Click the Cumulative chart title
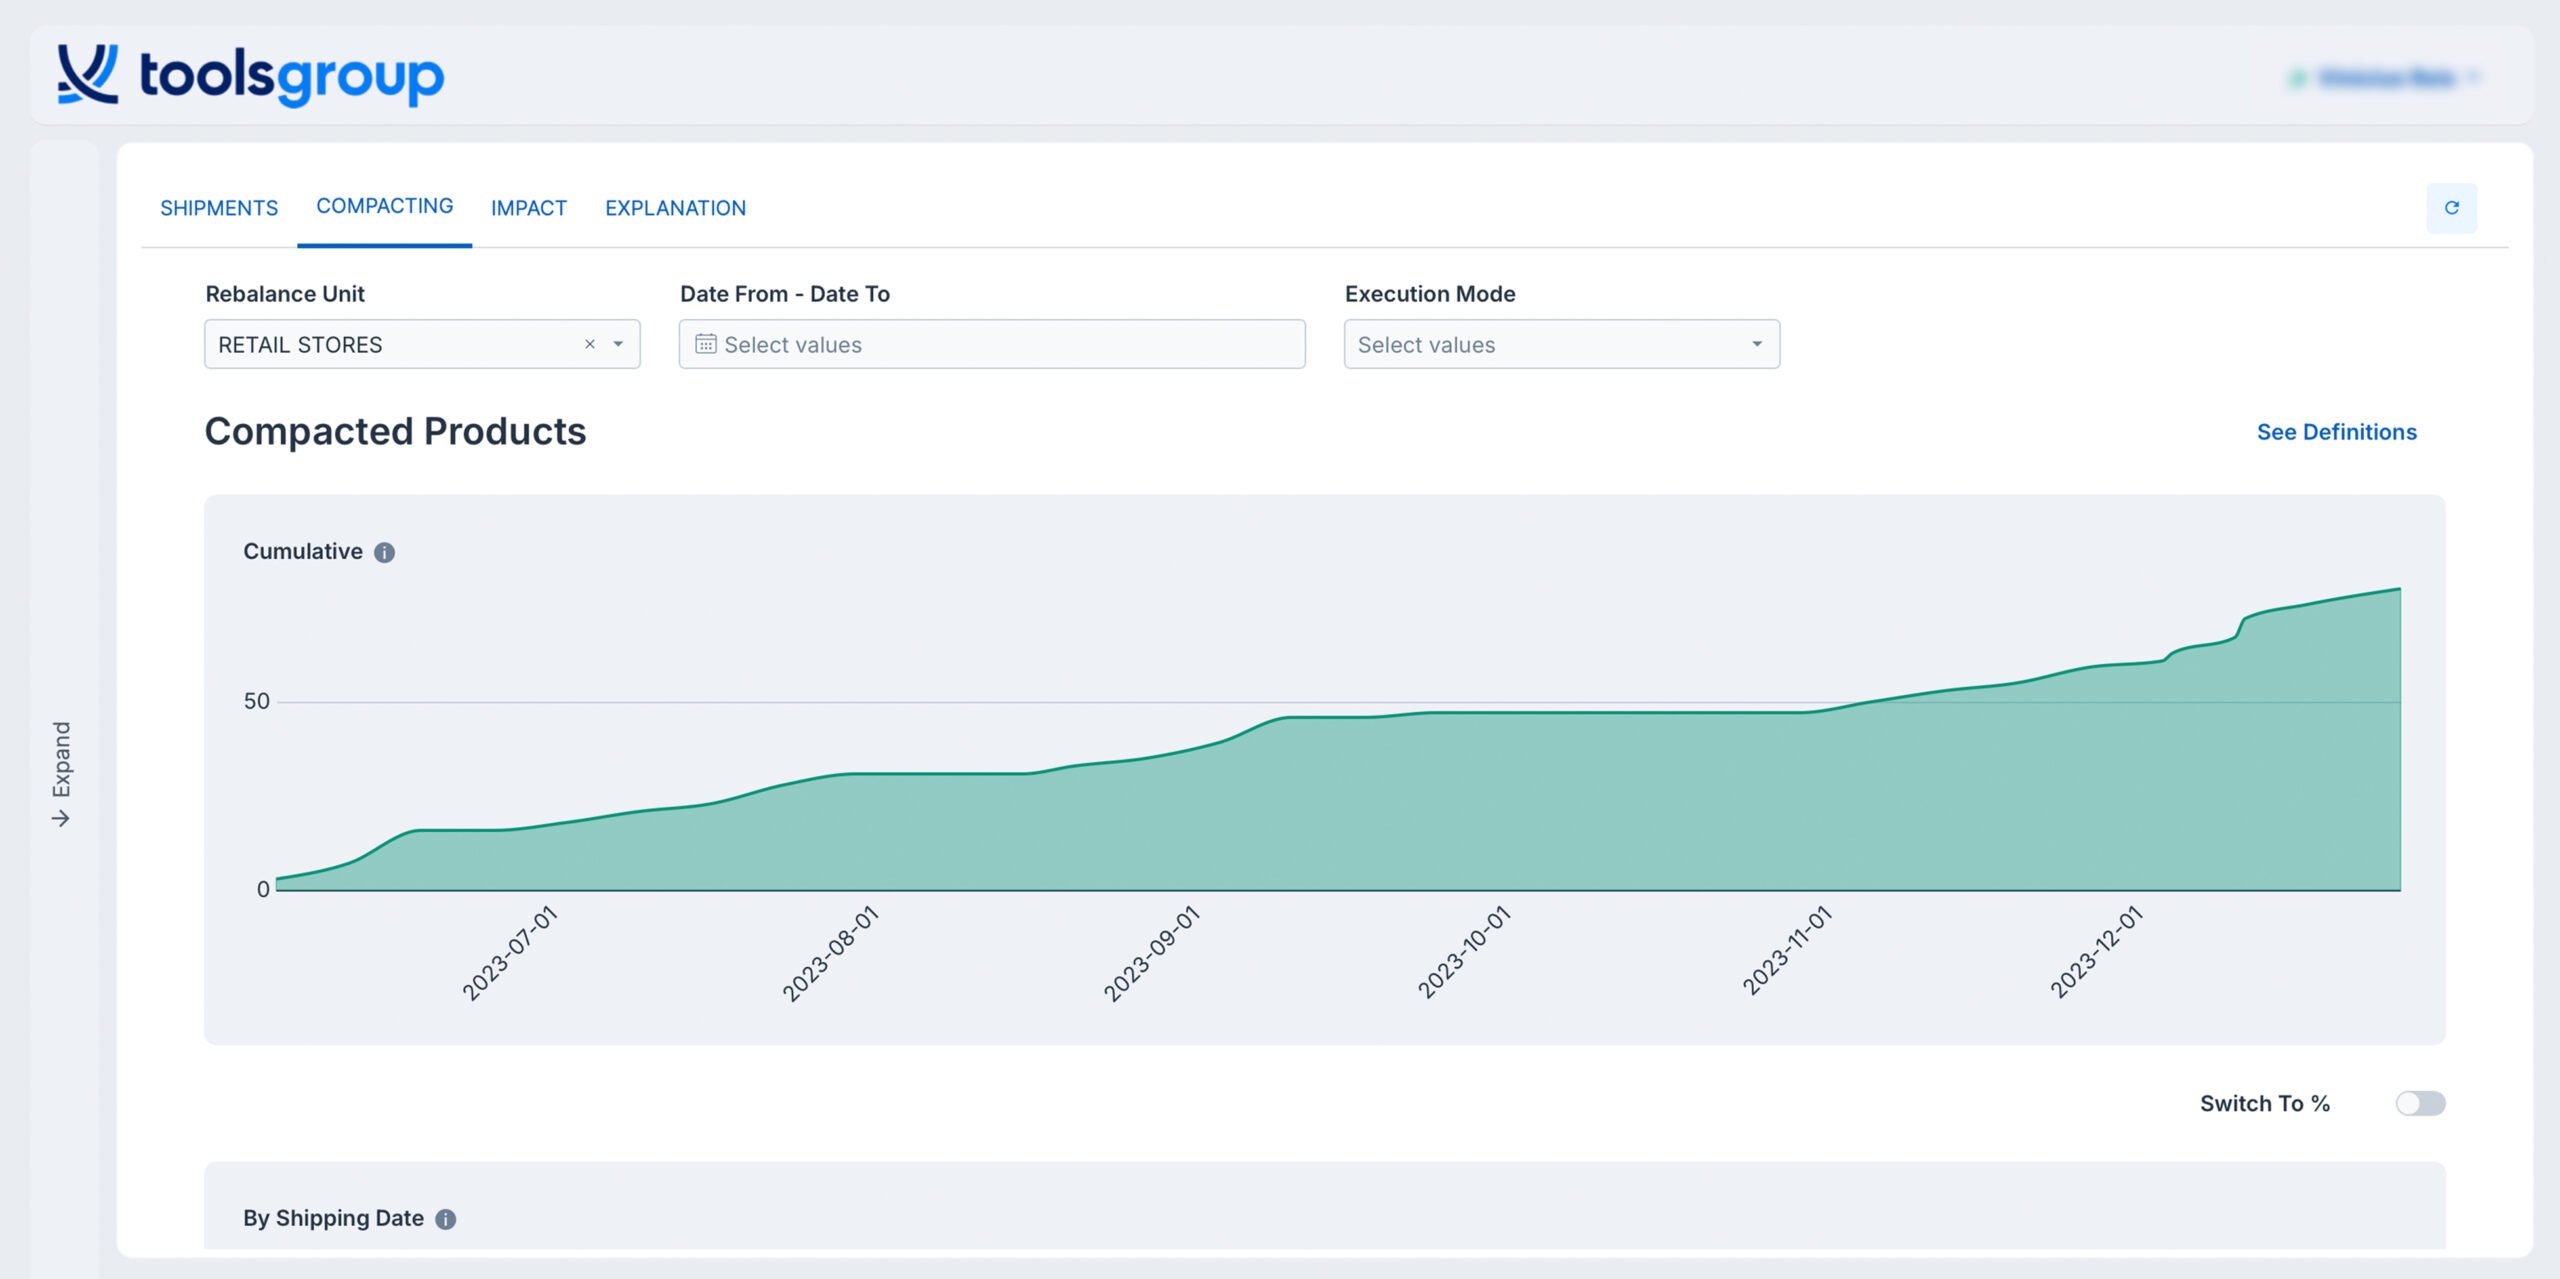This screenshot has width=2560, height=1279. click(x=303, y=552)
